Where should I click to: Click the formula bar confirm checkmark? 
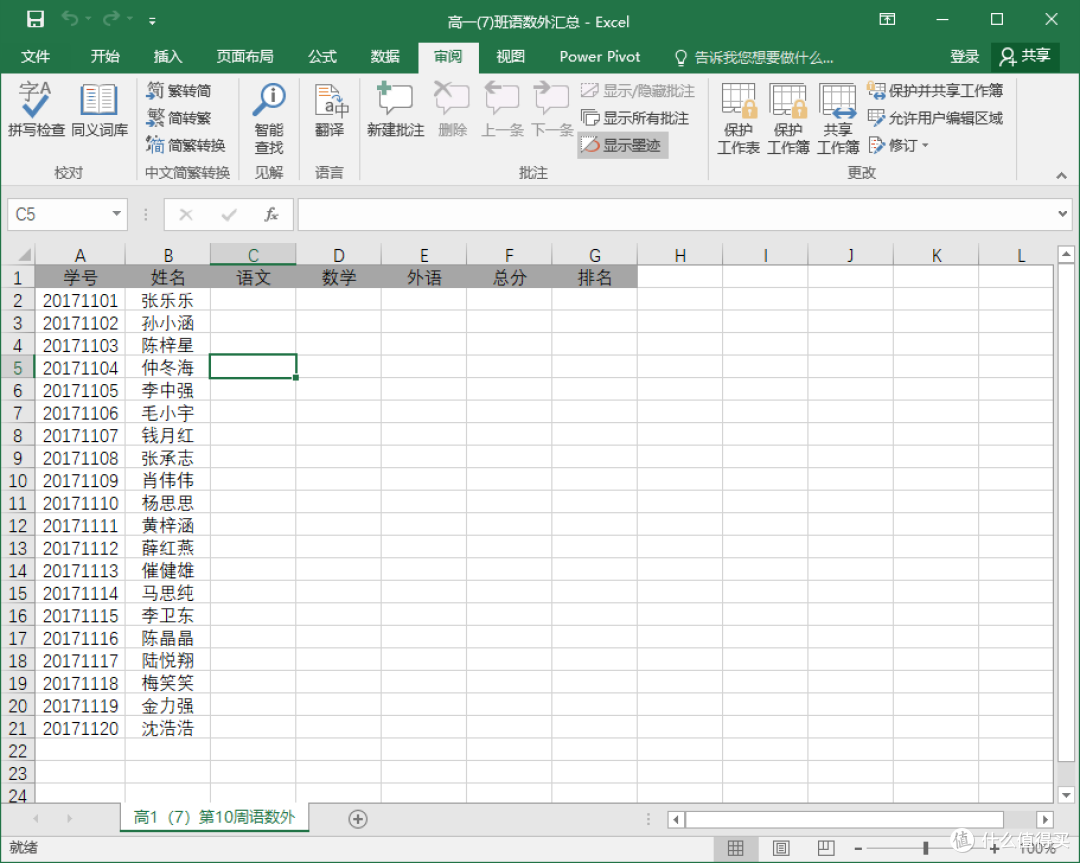pos(229,215)
